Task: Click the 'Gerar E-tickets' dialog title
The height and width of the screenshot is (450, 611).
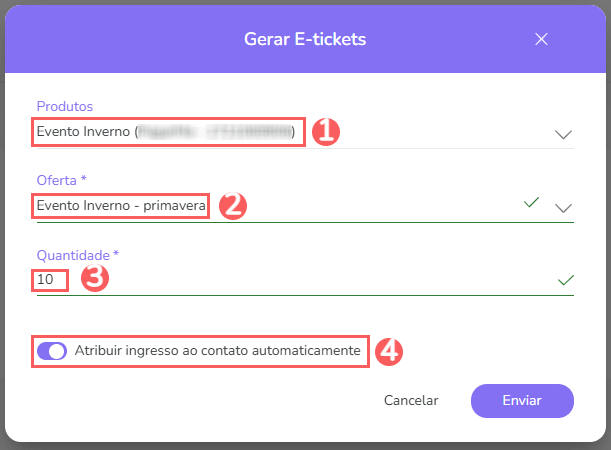Action: (305, 40)
